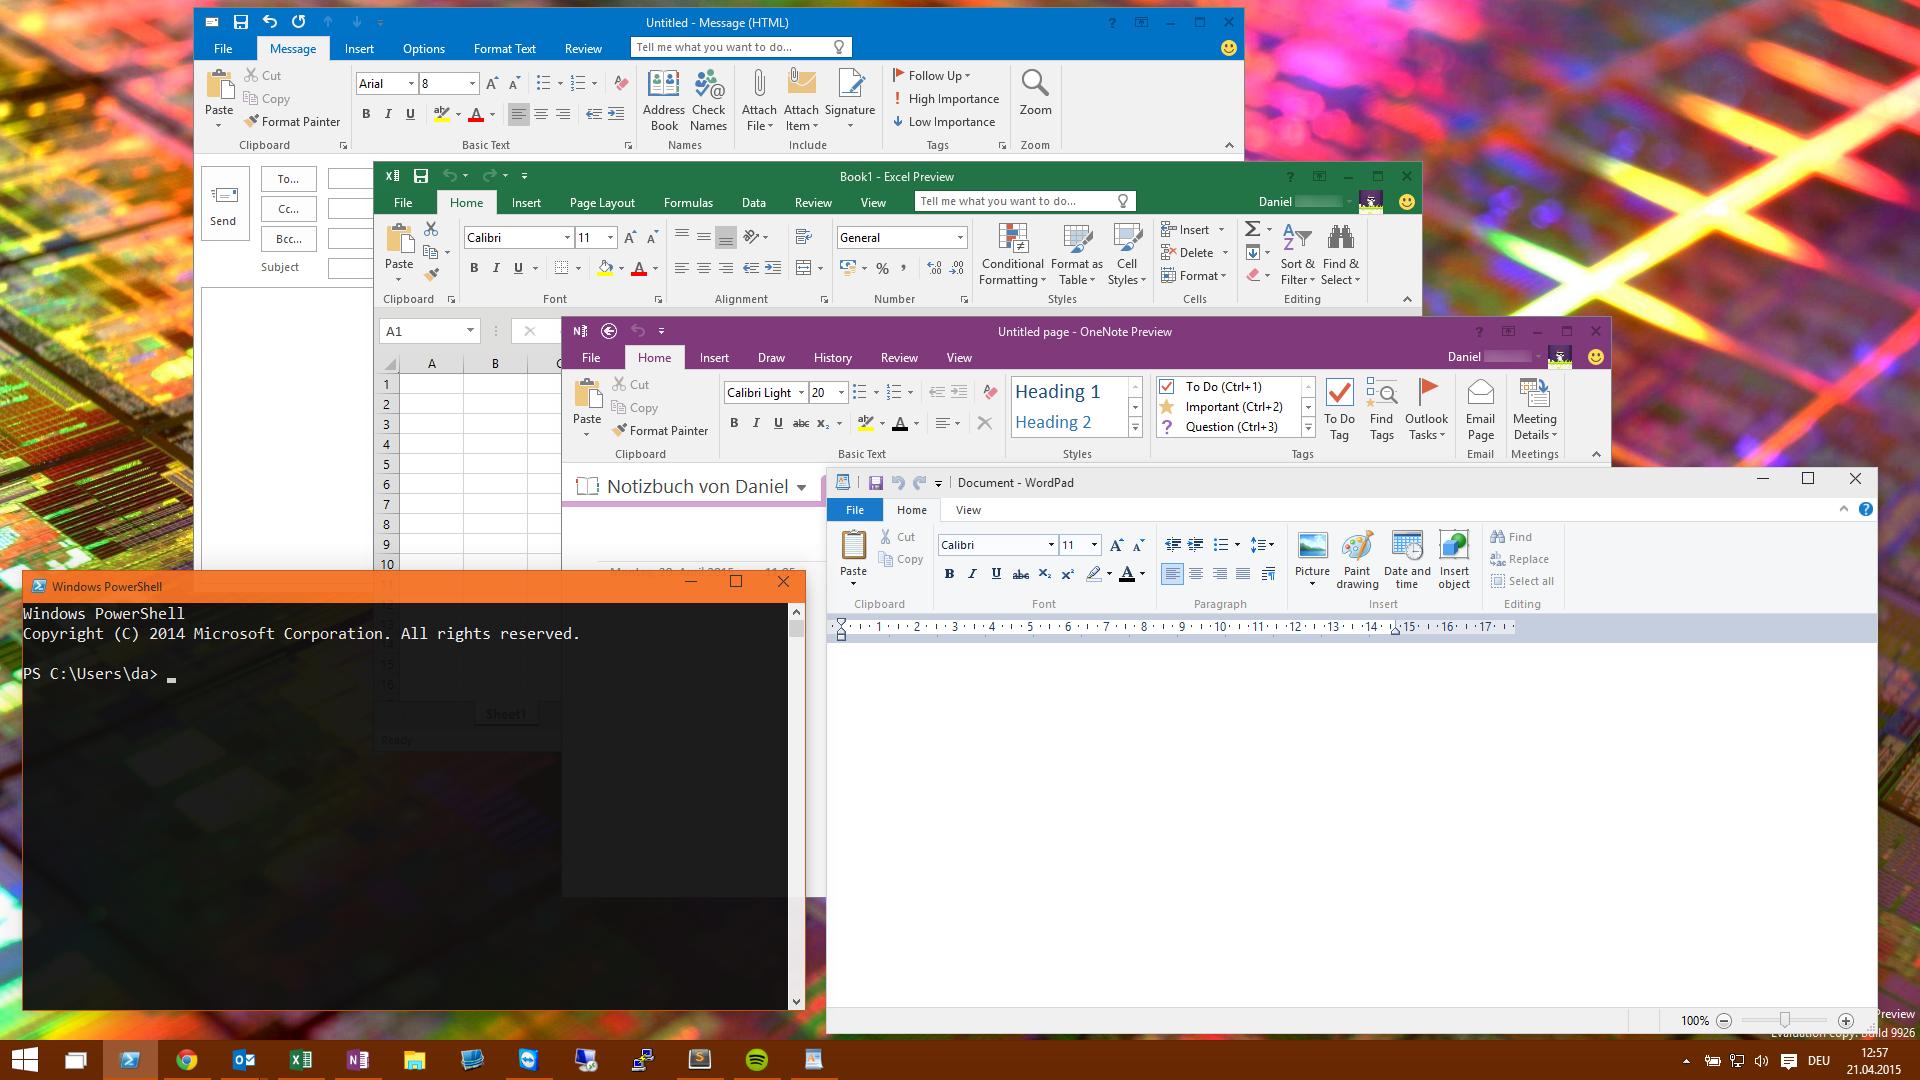
Task: Click Select all in WordPad
Action: tap(1522, 581)
